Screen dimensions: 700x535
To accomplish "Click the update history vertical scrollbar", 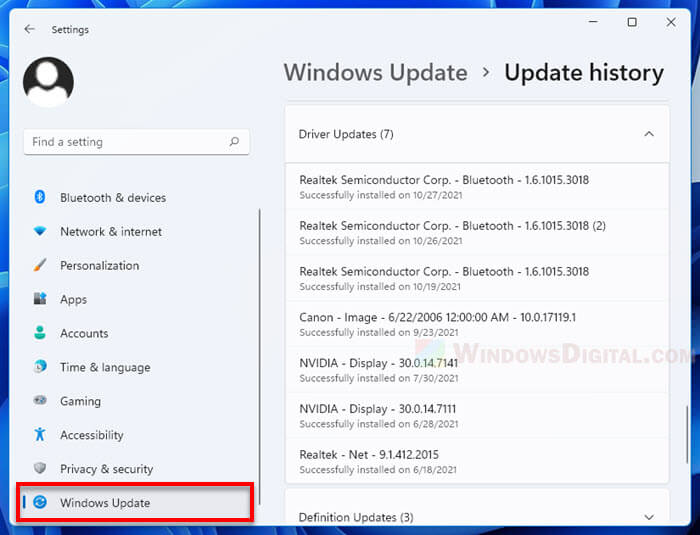I will coord(687,434).
